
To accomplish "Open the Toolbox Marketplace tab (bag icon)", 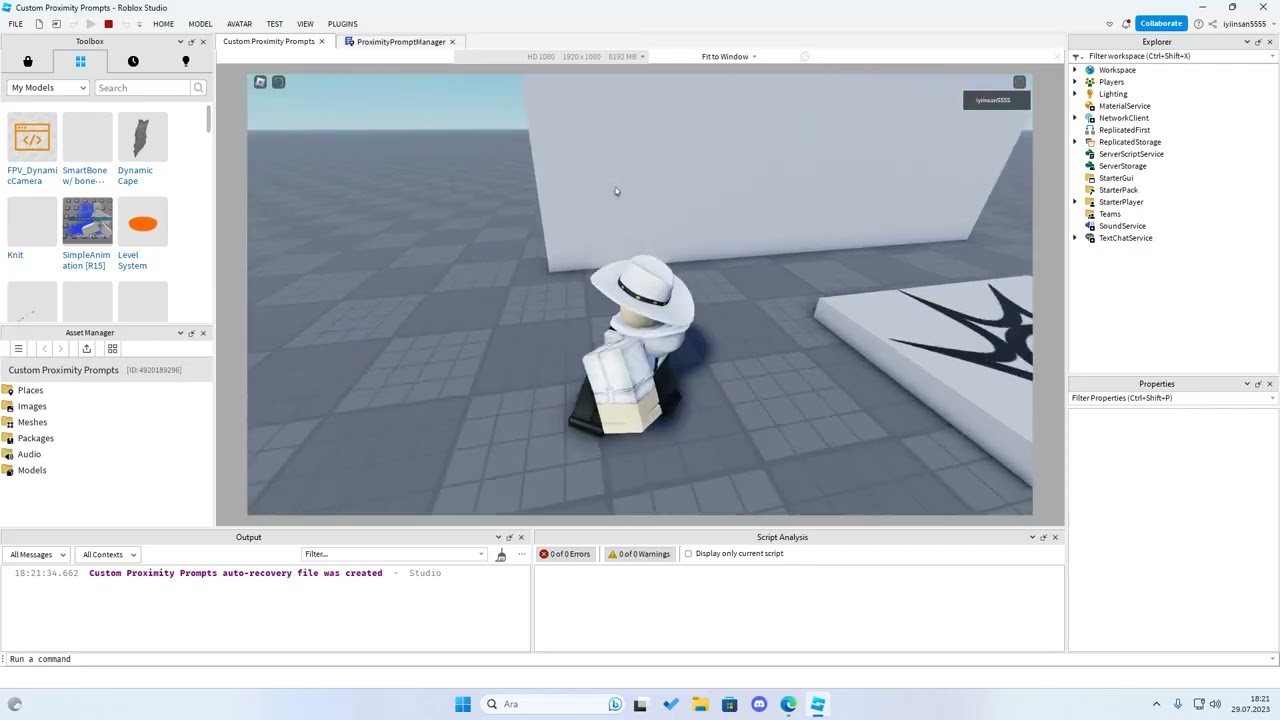I will [28, 62].
